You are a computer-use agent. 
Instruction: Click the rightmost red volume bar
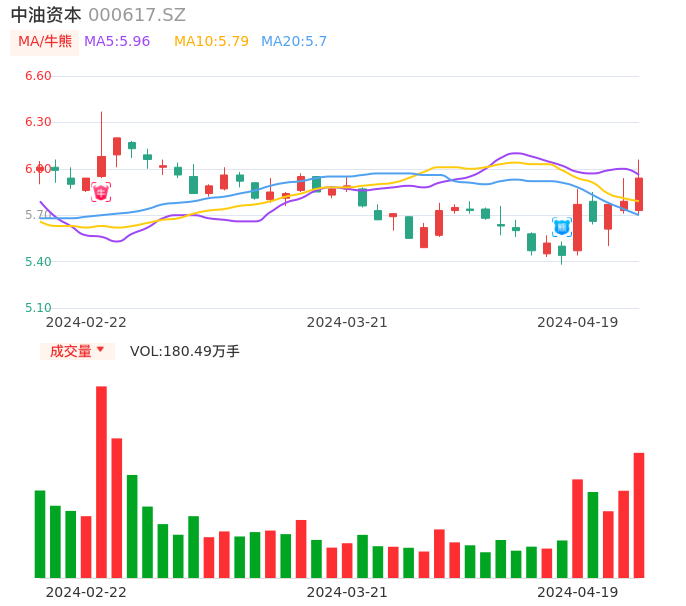pyautogui.click(x=639, y=515)
